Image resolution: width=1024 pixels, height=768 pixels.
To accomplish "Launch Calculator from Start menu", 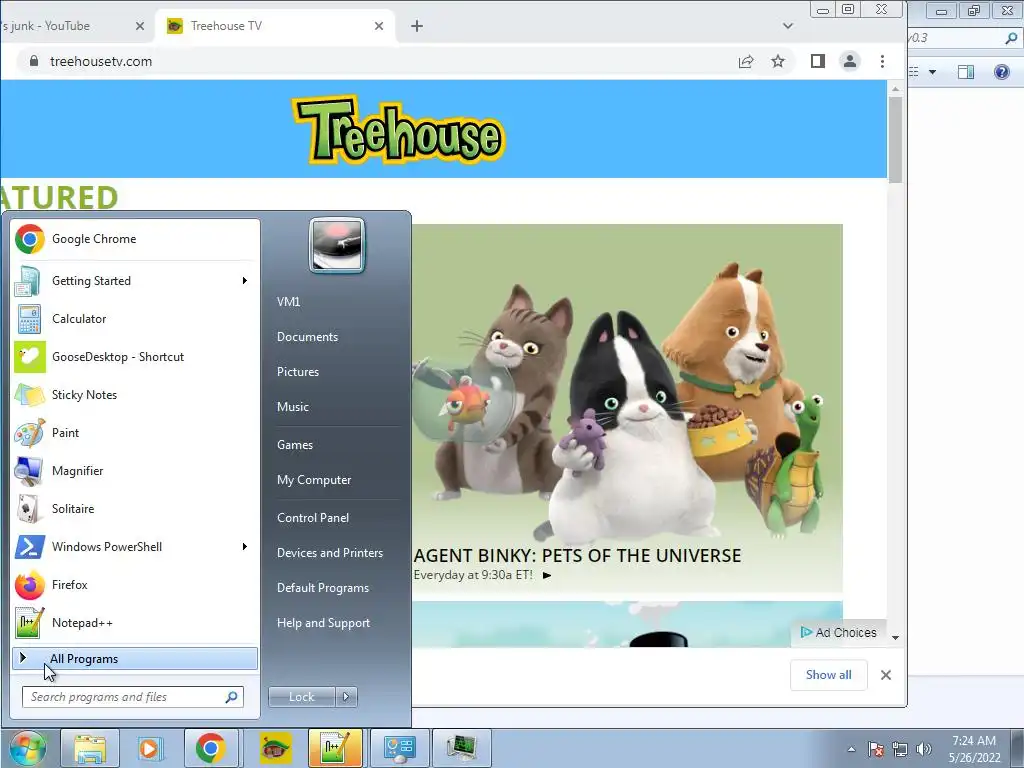I will coord(135,319).
